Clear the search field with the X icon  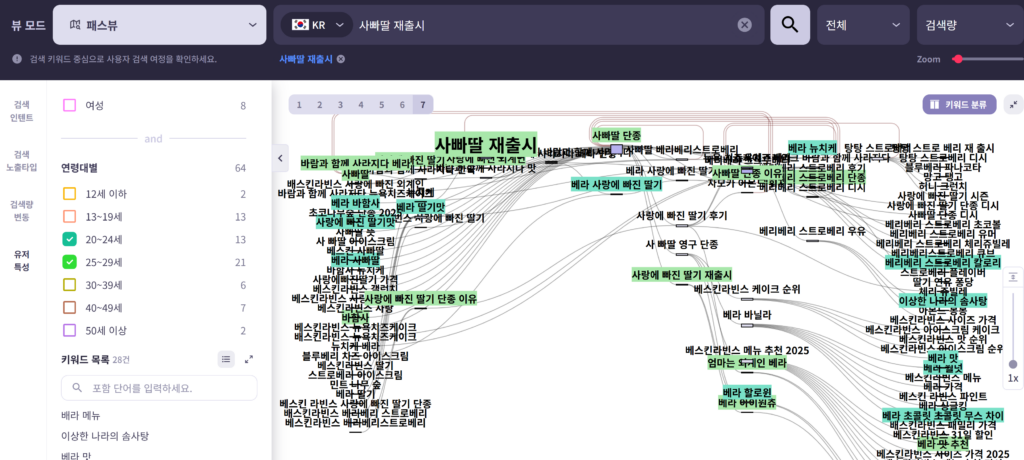[x=744, y=25]
